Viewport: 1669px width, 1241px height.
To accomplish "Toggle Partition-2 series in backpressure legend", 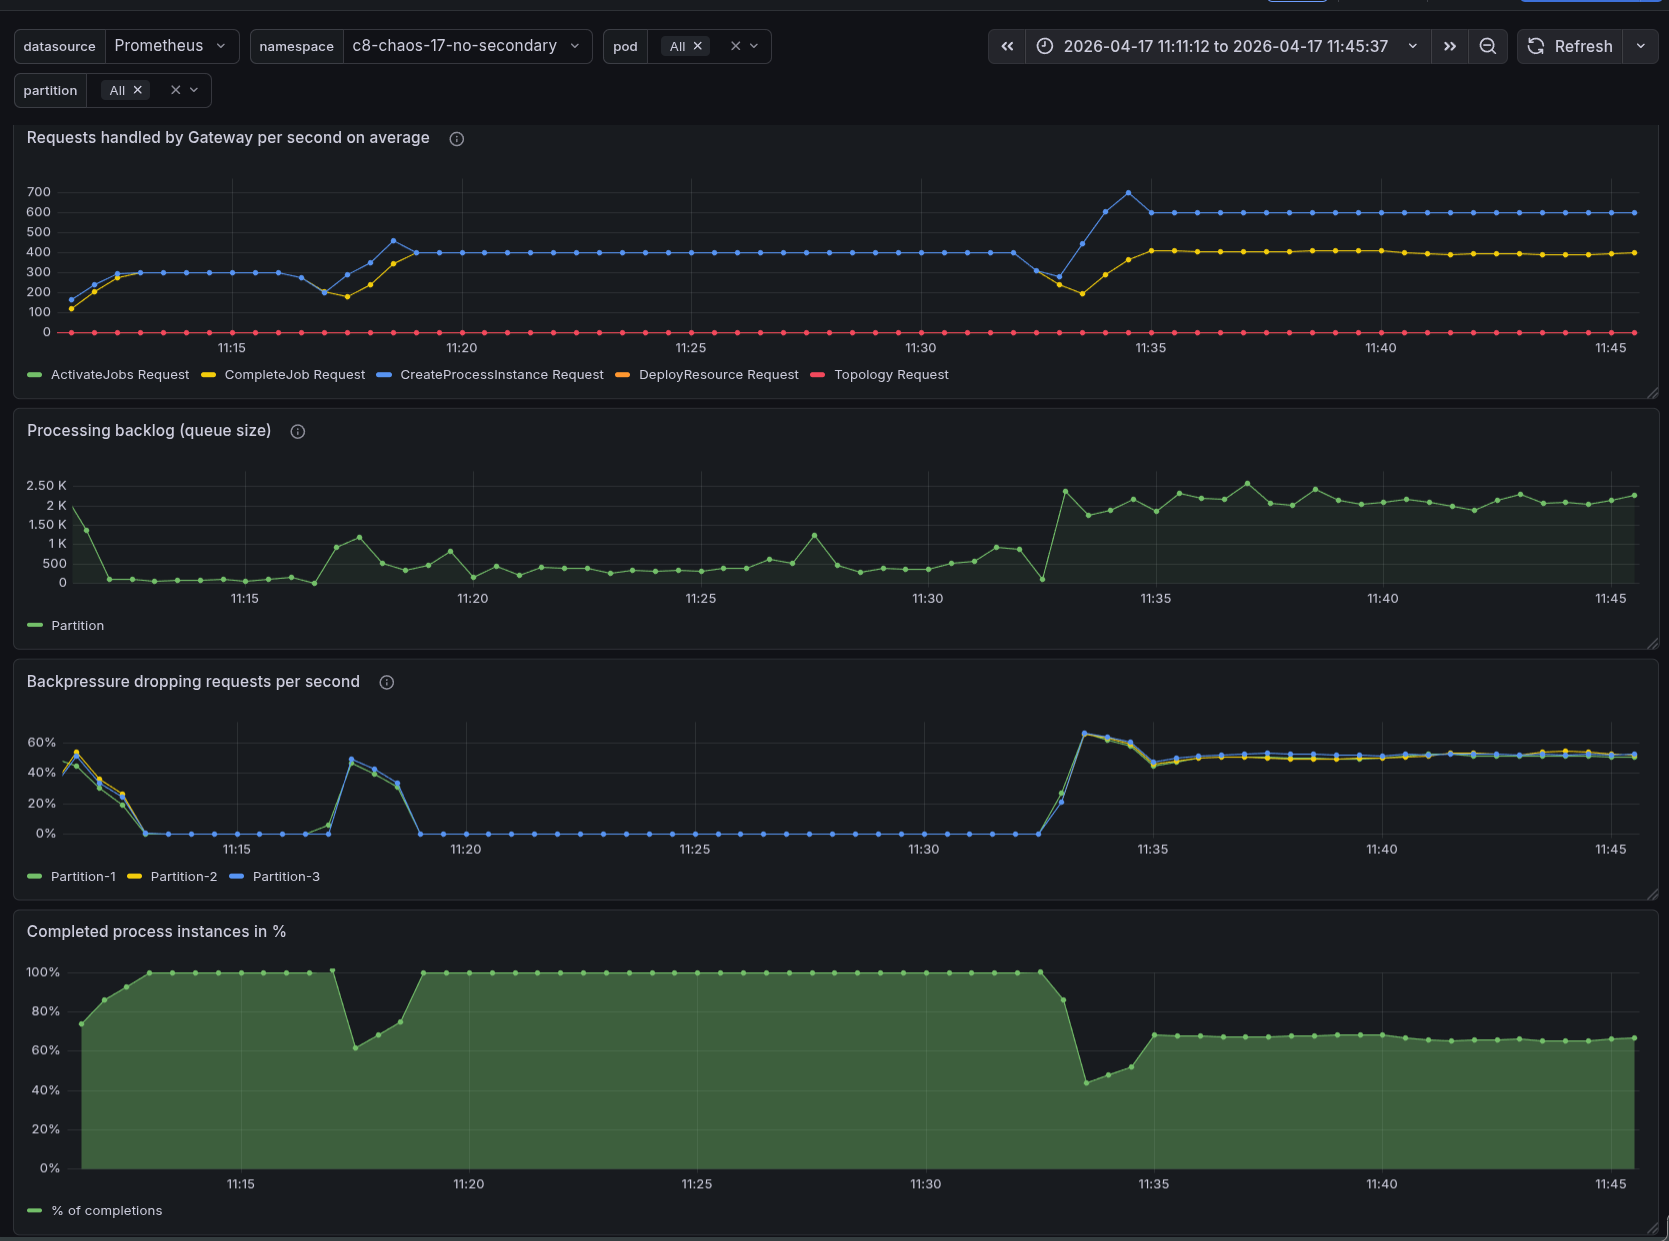I will tap(184, 877).
